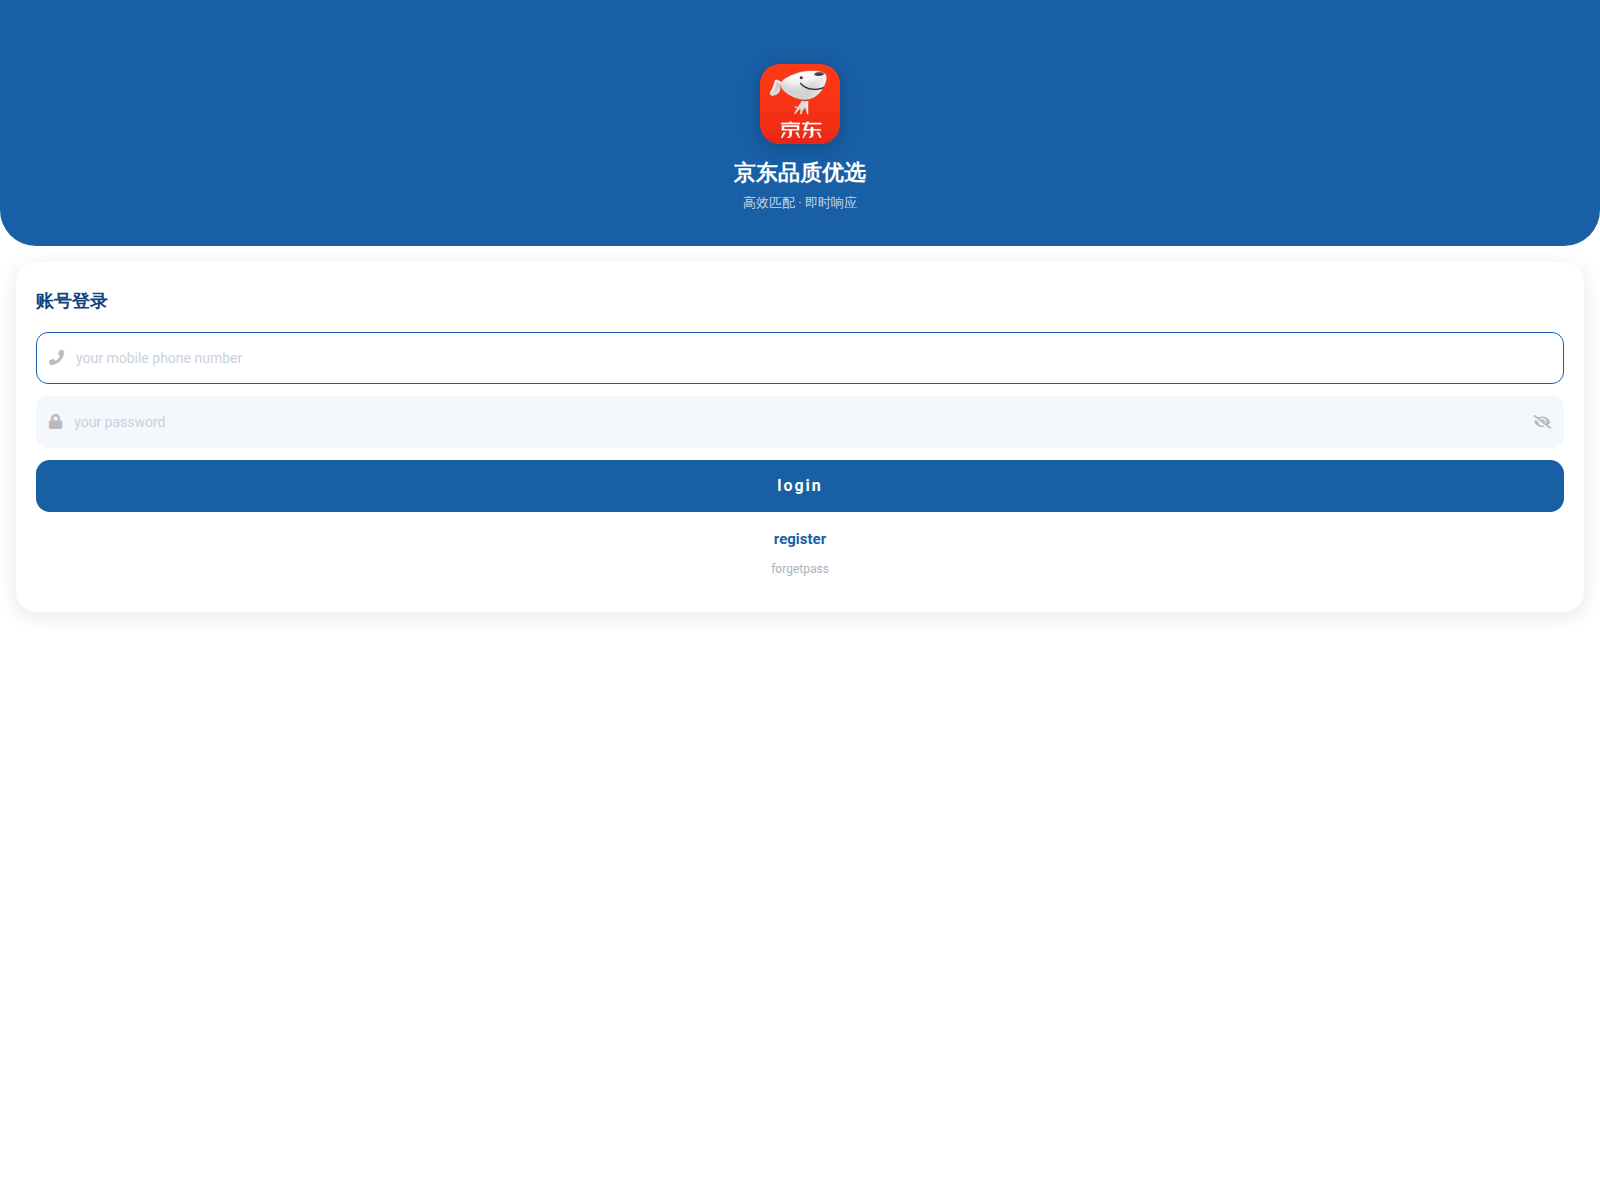The image size is (1600, 1200).
Task: Click the lock icon in the password field
Action: click(56, 422)
